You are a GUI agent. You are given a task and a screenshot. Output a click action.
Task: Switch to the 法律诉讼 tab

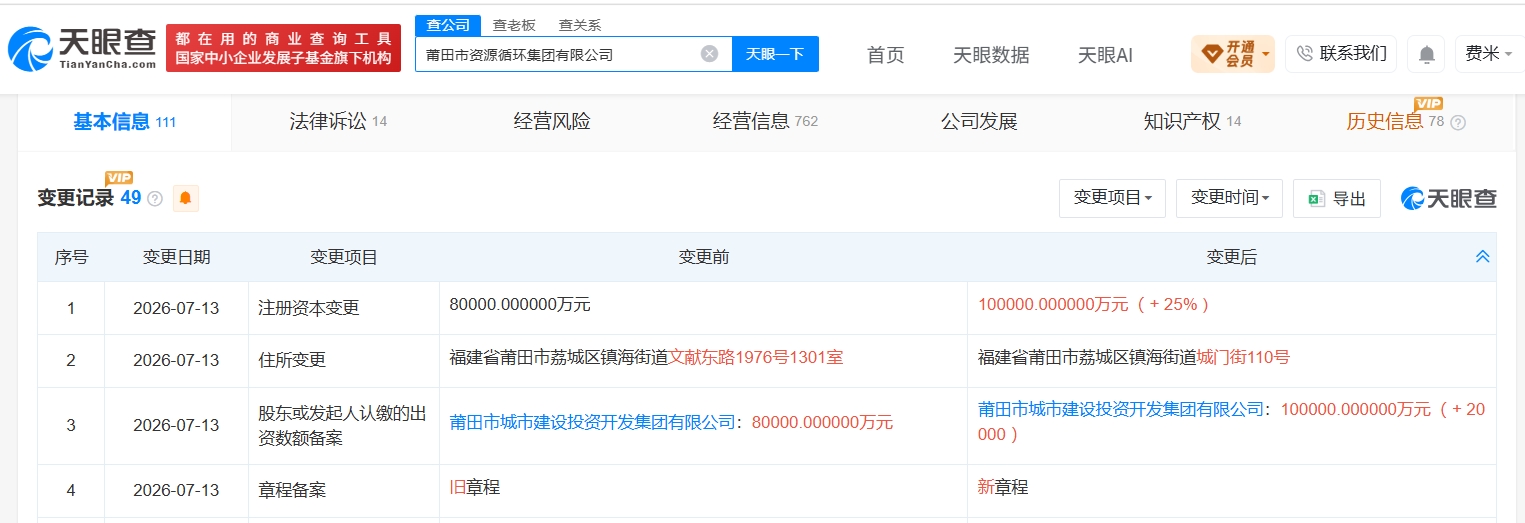(338, 122)
